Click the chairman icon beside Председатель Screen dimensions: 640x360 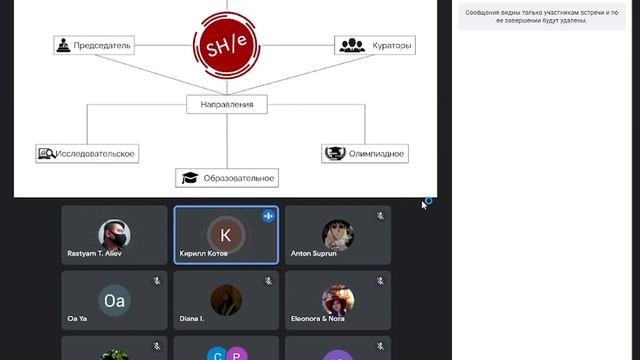pyautogui.click(x=63, y=45)
